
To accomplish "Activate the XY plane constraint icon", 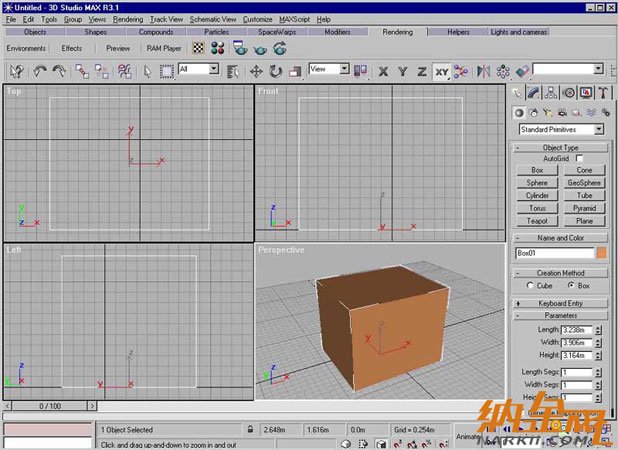I will pyautogui.click(x=441, y=71).
